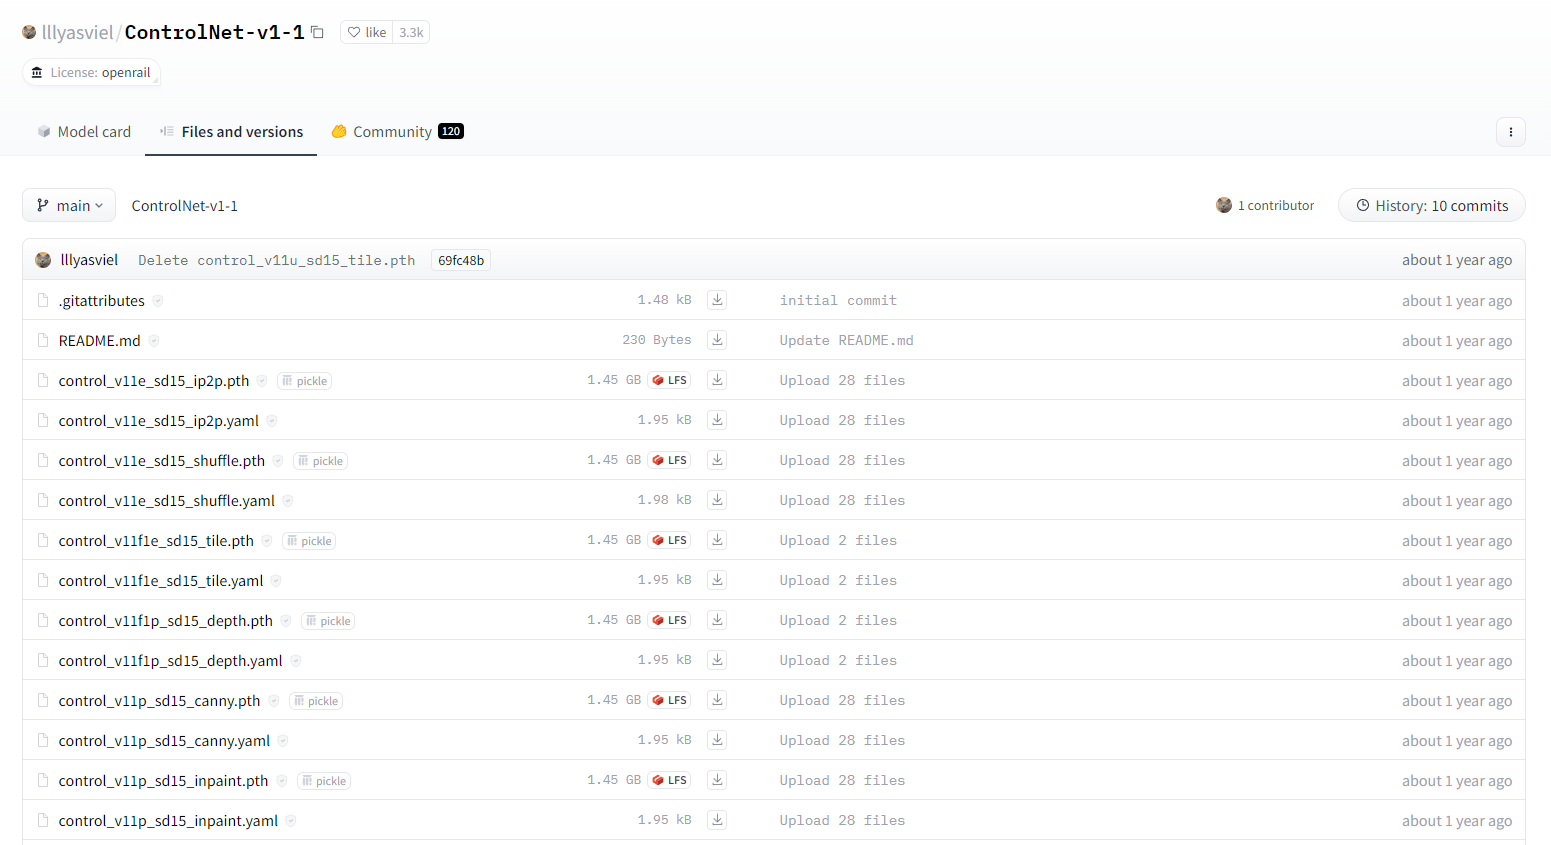Switch to the Model card tab
Image resolution: width=1551 pixels, height=845 pixels.
pos(84,131)
